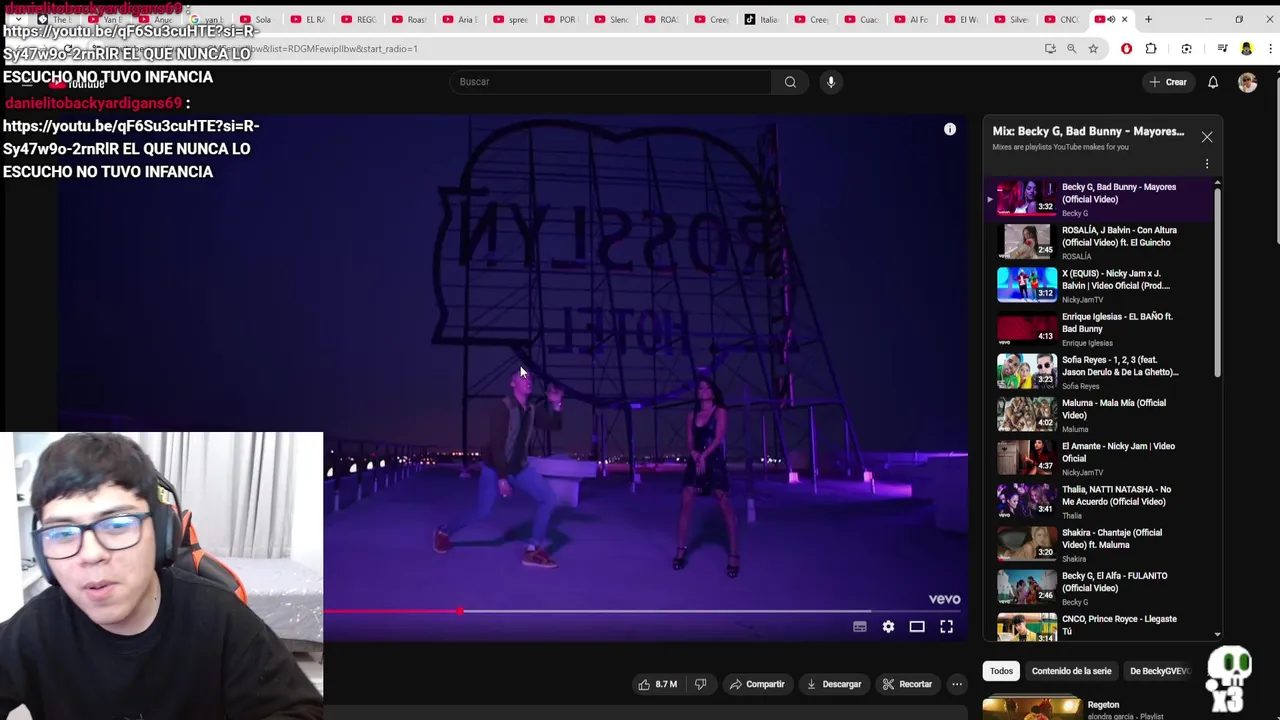Close the Mix playlist panel
Image resolution: width=1280 pixels, height=720 pixels.
pos(1207,137)
